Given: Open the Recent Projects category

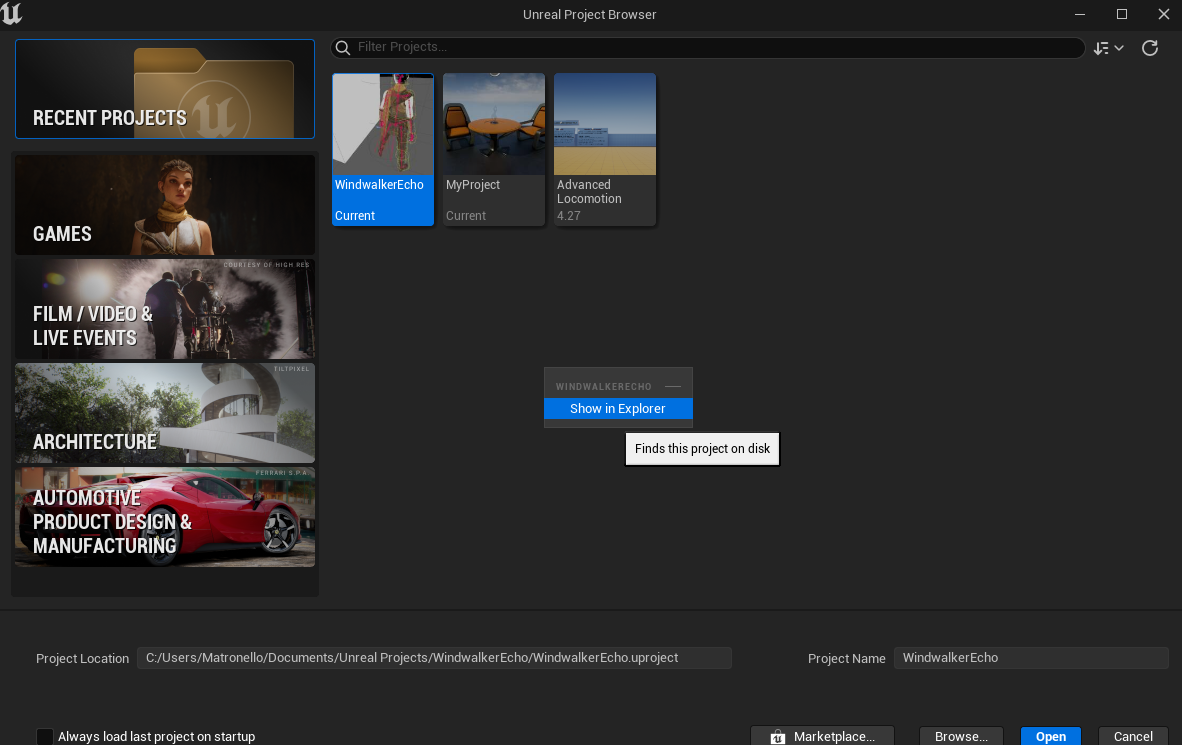Looking at the screenshot, I should [165, 89].
